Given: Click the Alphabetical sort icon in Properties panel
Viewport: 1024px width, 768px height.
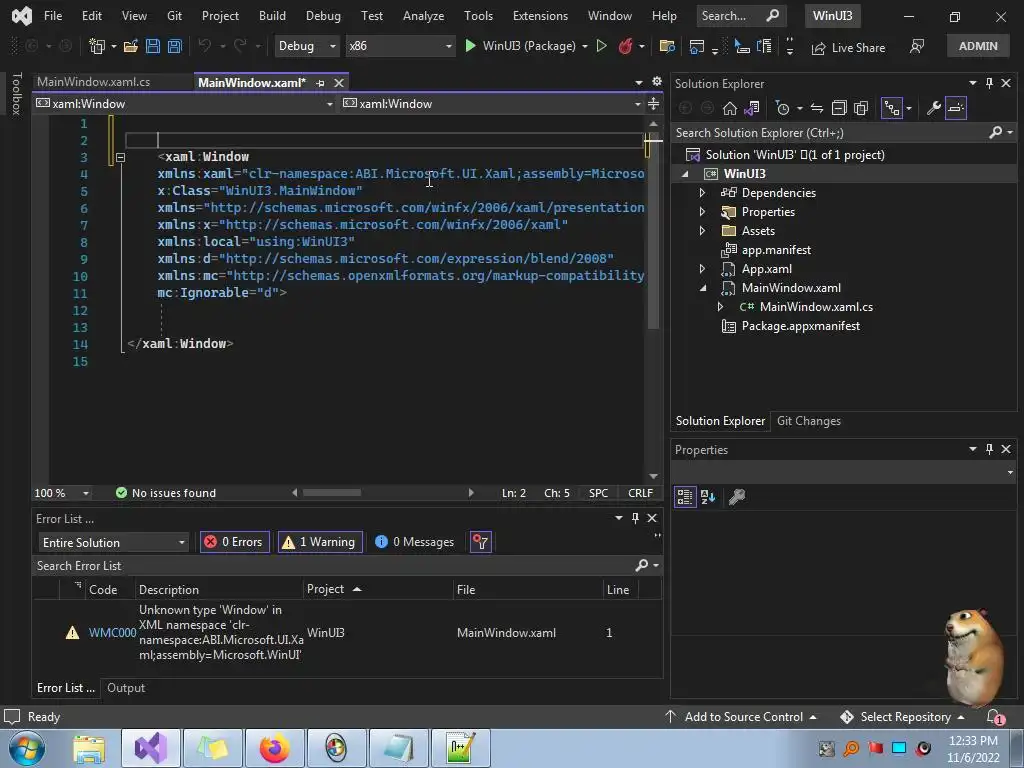Looking at the screenshot, I should coord(708,497).
